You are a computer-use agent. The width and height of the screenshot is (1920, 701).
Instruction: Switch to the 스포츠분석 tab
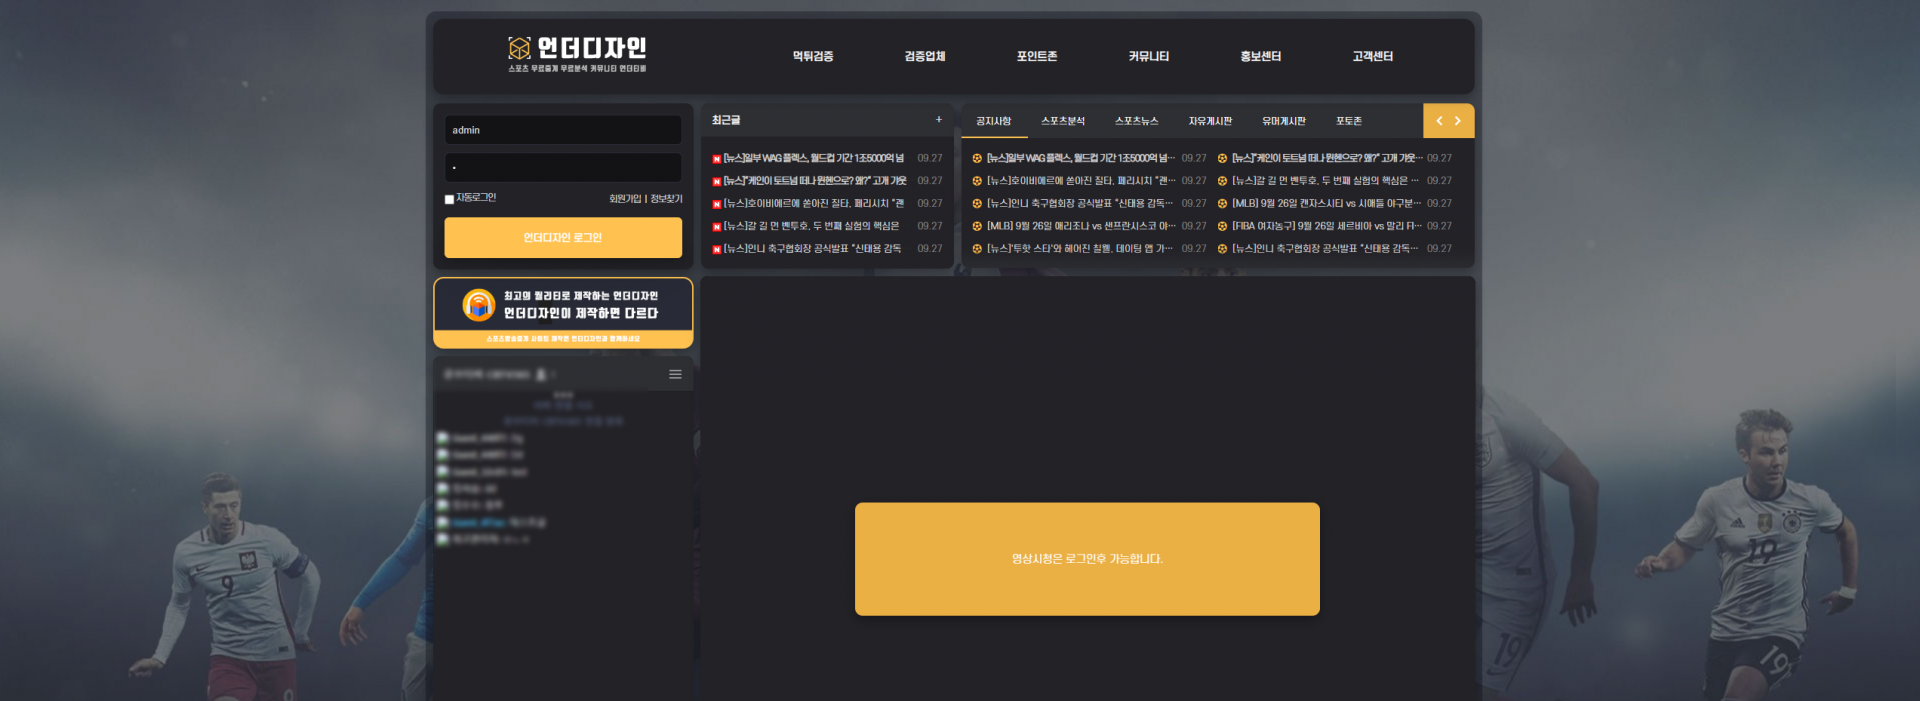pyautogui.click(x=1063, y=121)
